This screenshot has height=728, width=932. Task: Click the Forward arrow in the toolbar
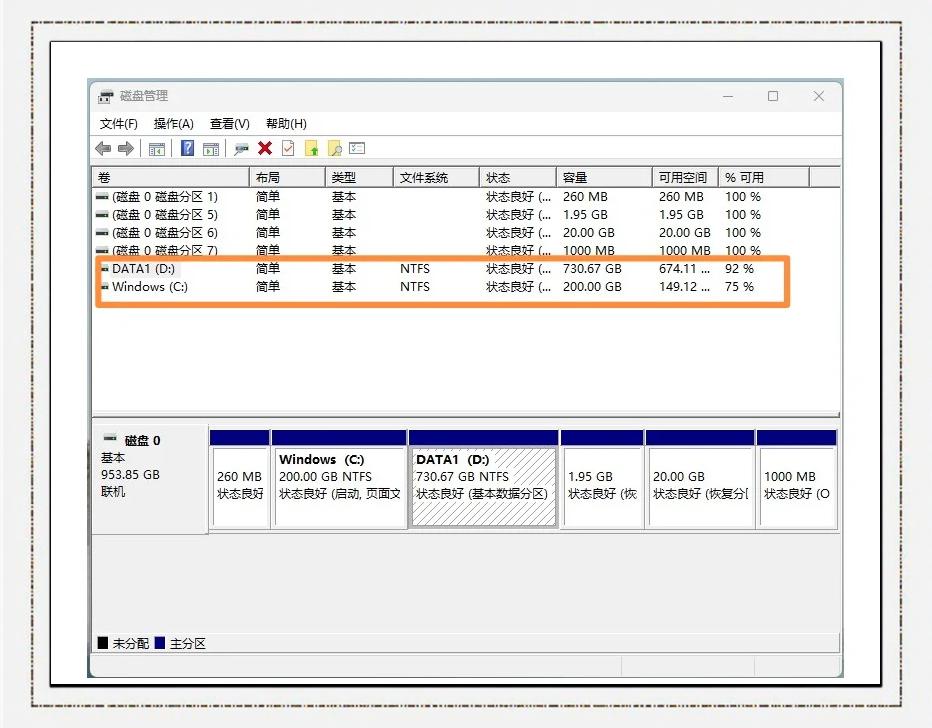pyautogui.click(x=126, y=149)
